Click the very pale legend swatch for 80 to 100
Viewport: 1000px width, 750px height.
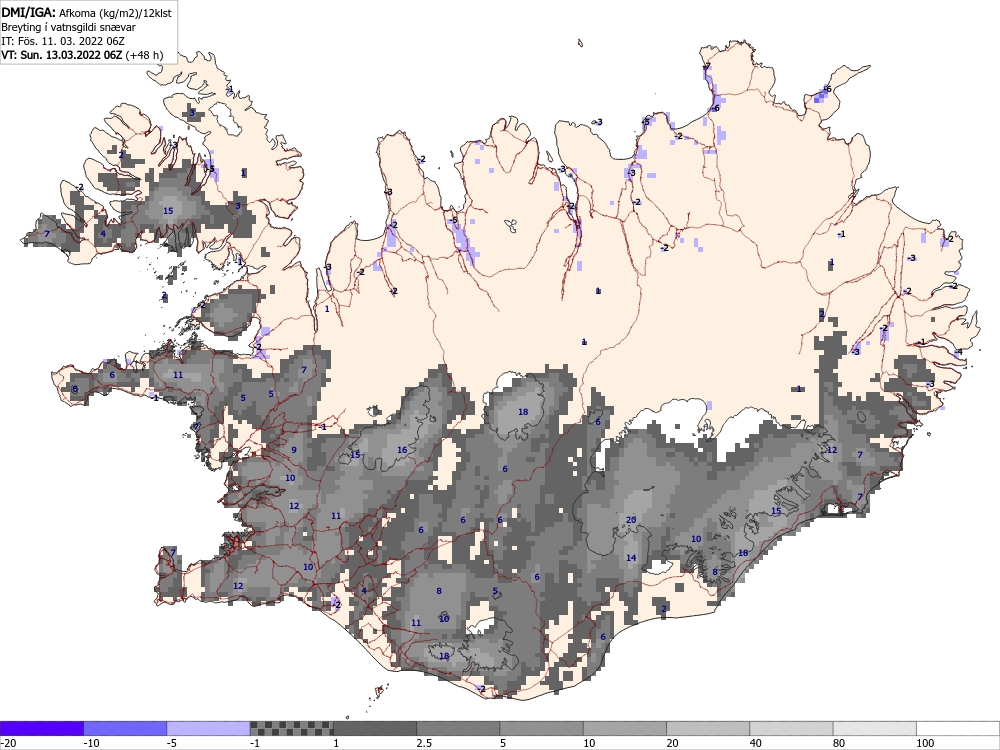pos(874,728)
